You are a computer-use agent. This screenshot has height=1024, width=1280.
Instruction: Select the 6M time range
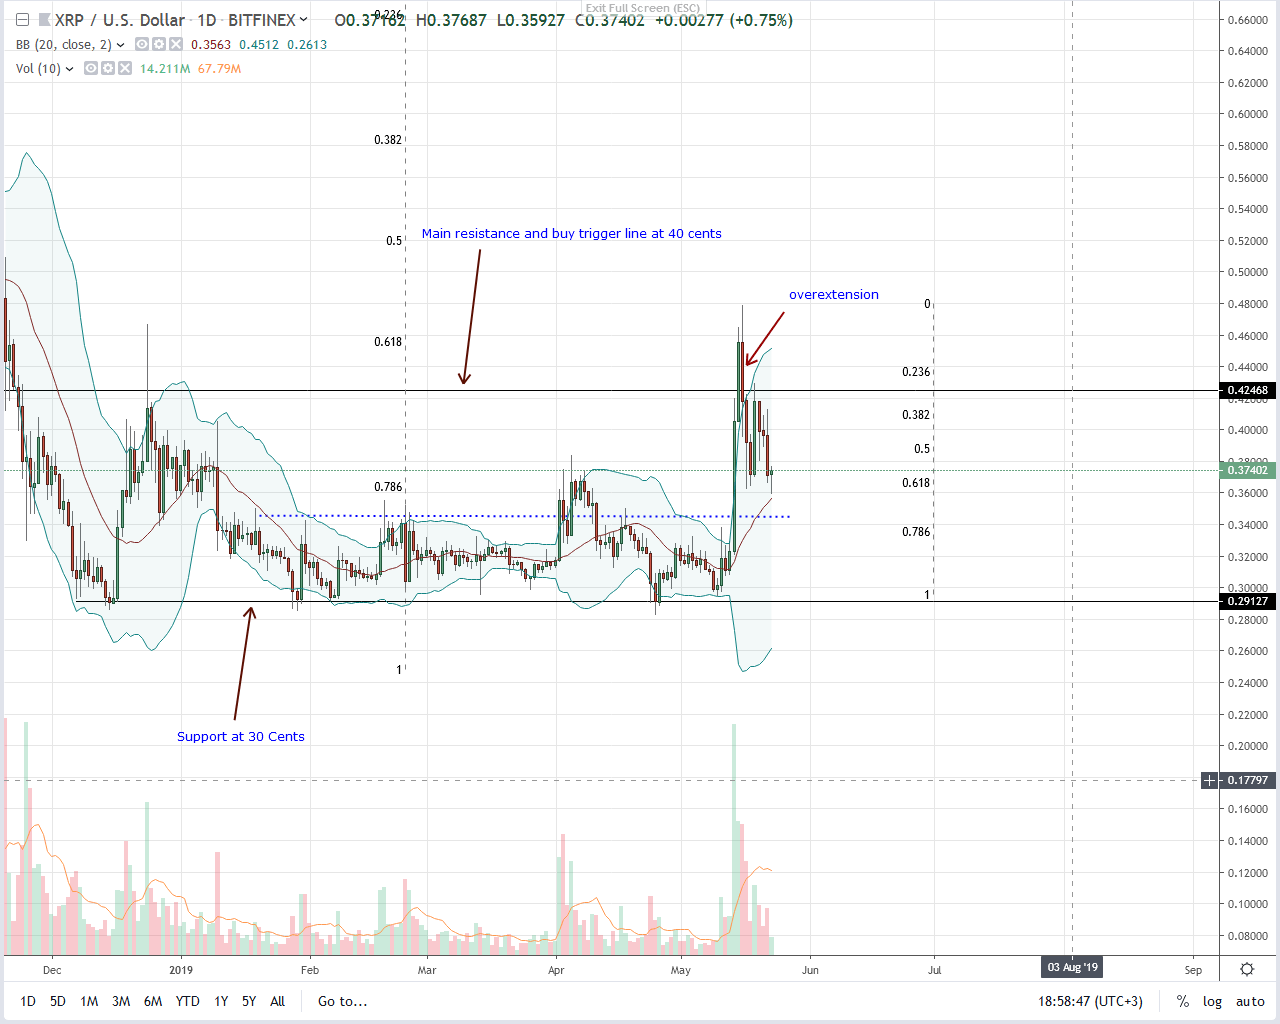point(153,1001)
